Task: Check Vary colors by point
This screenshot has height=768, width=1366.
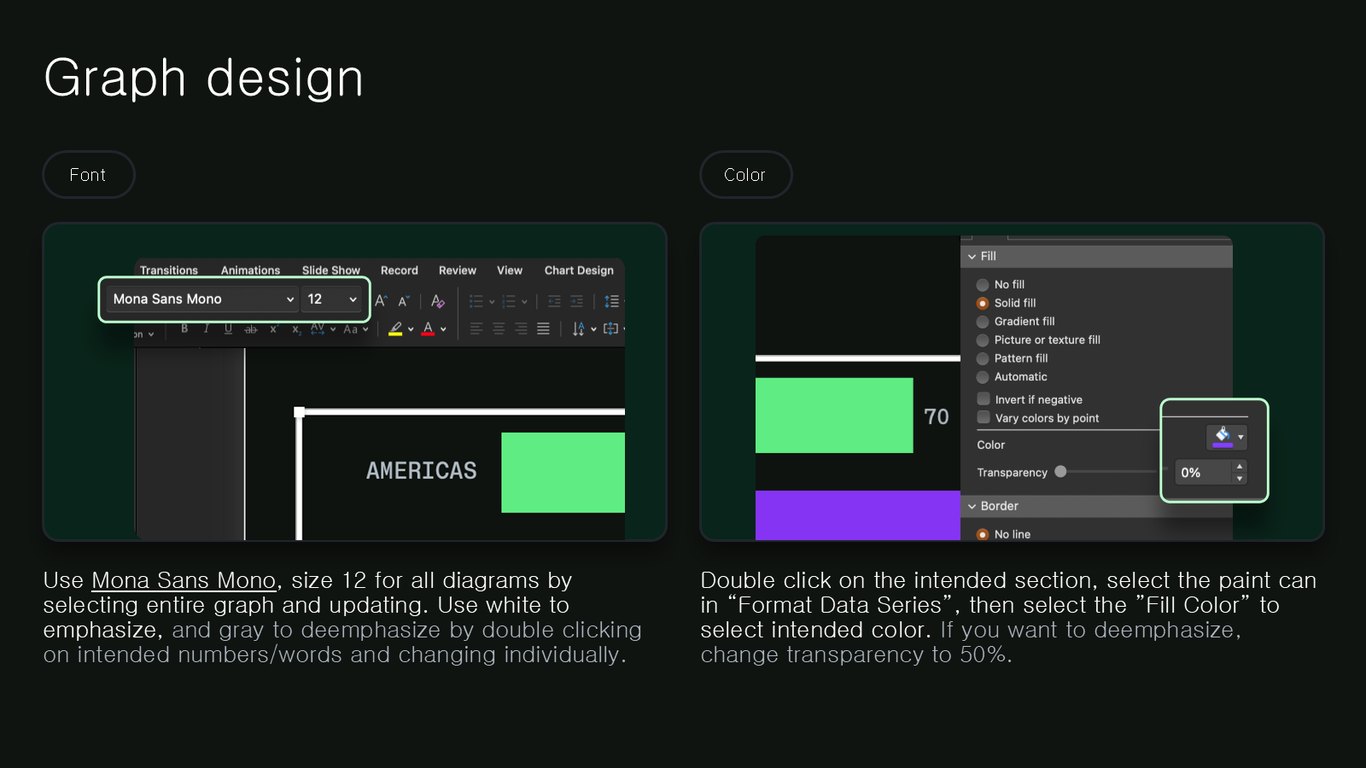Action: [983, 418]
